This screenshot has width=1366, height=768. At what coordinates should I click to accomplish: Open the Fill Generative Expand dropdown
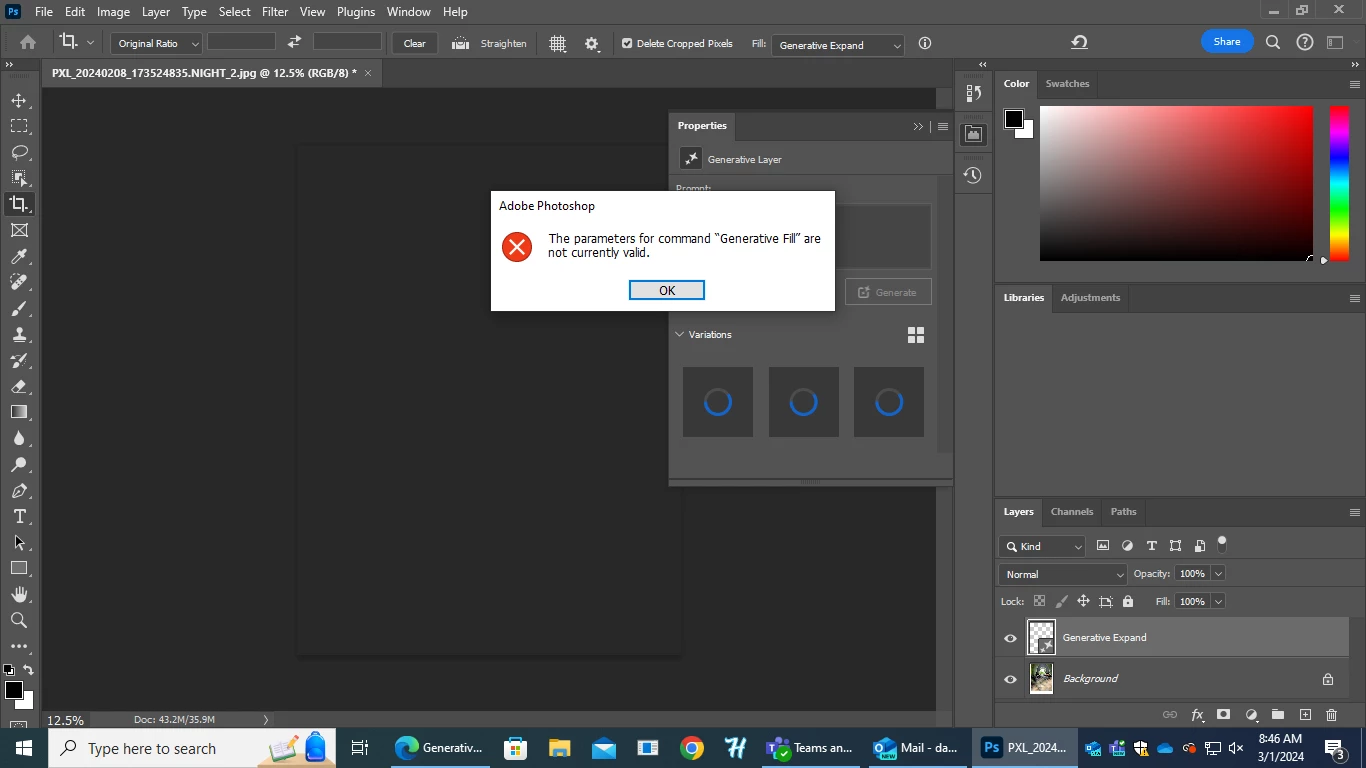tap(838, 45)
